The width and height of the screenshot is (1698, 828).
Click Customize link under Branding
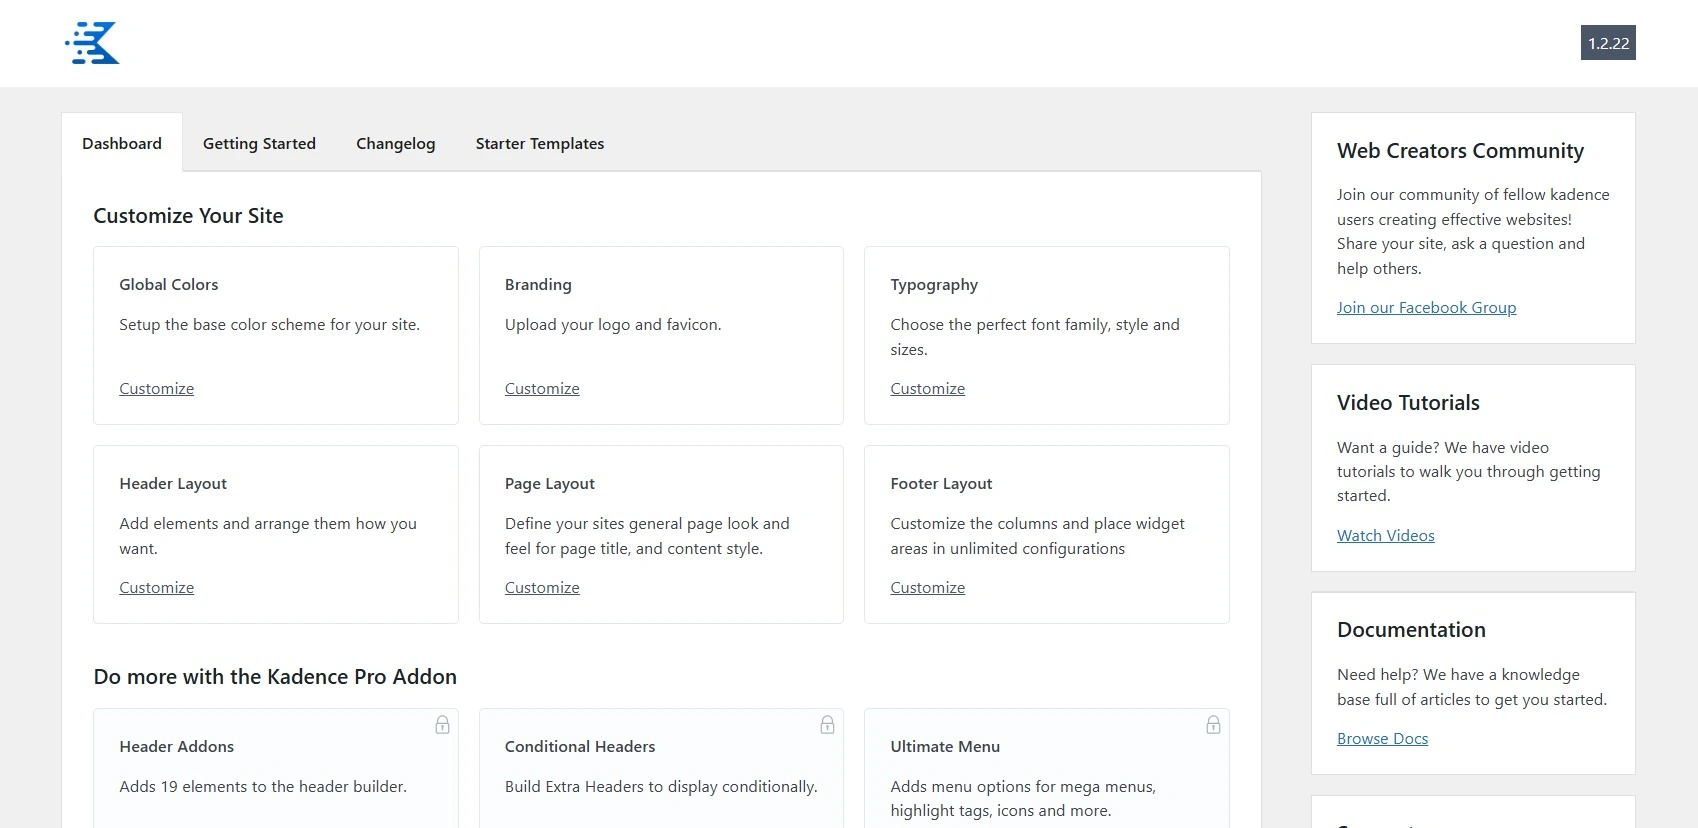click(542, 388)
